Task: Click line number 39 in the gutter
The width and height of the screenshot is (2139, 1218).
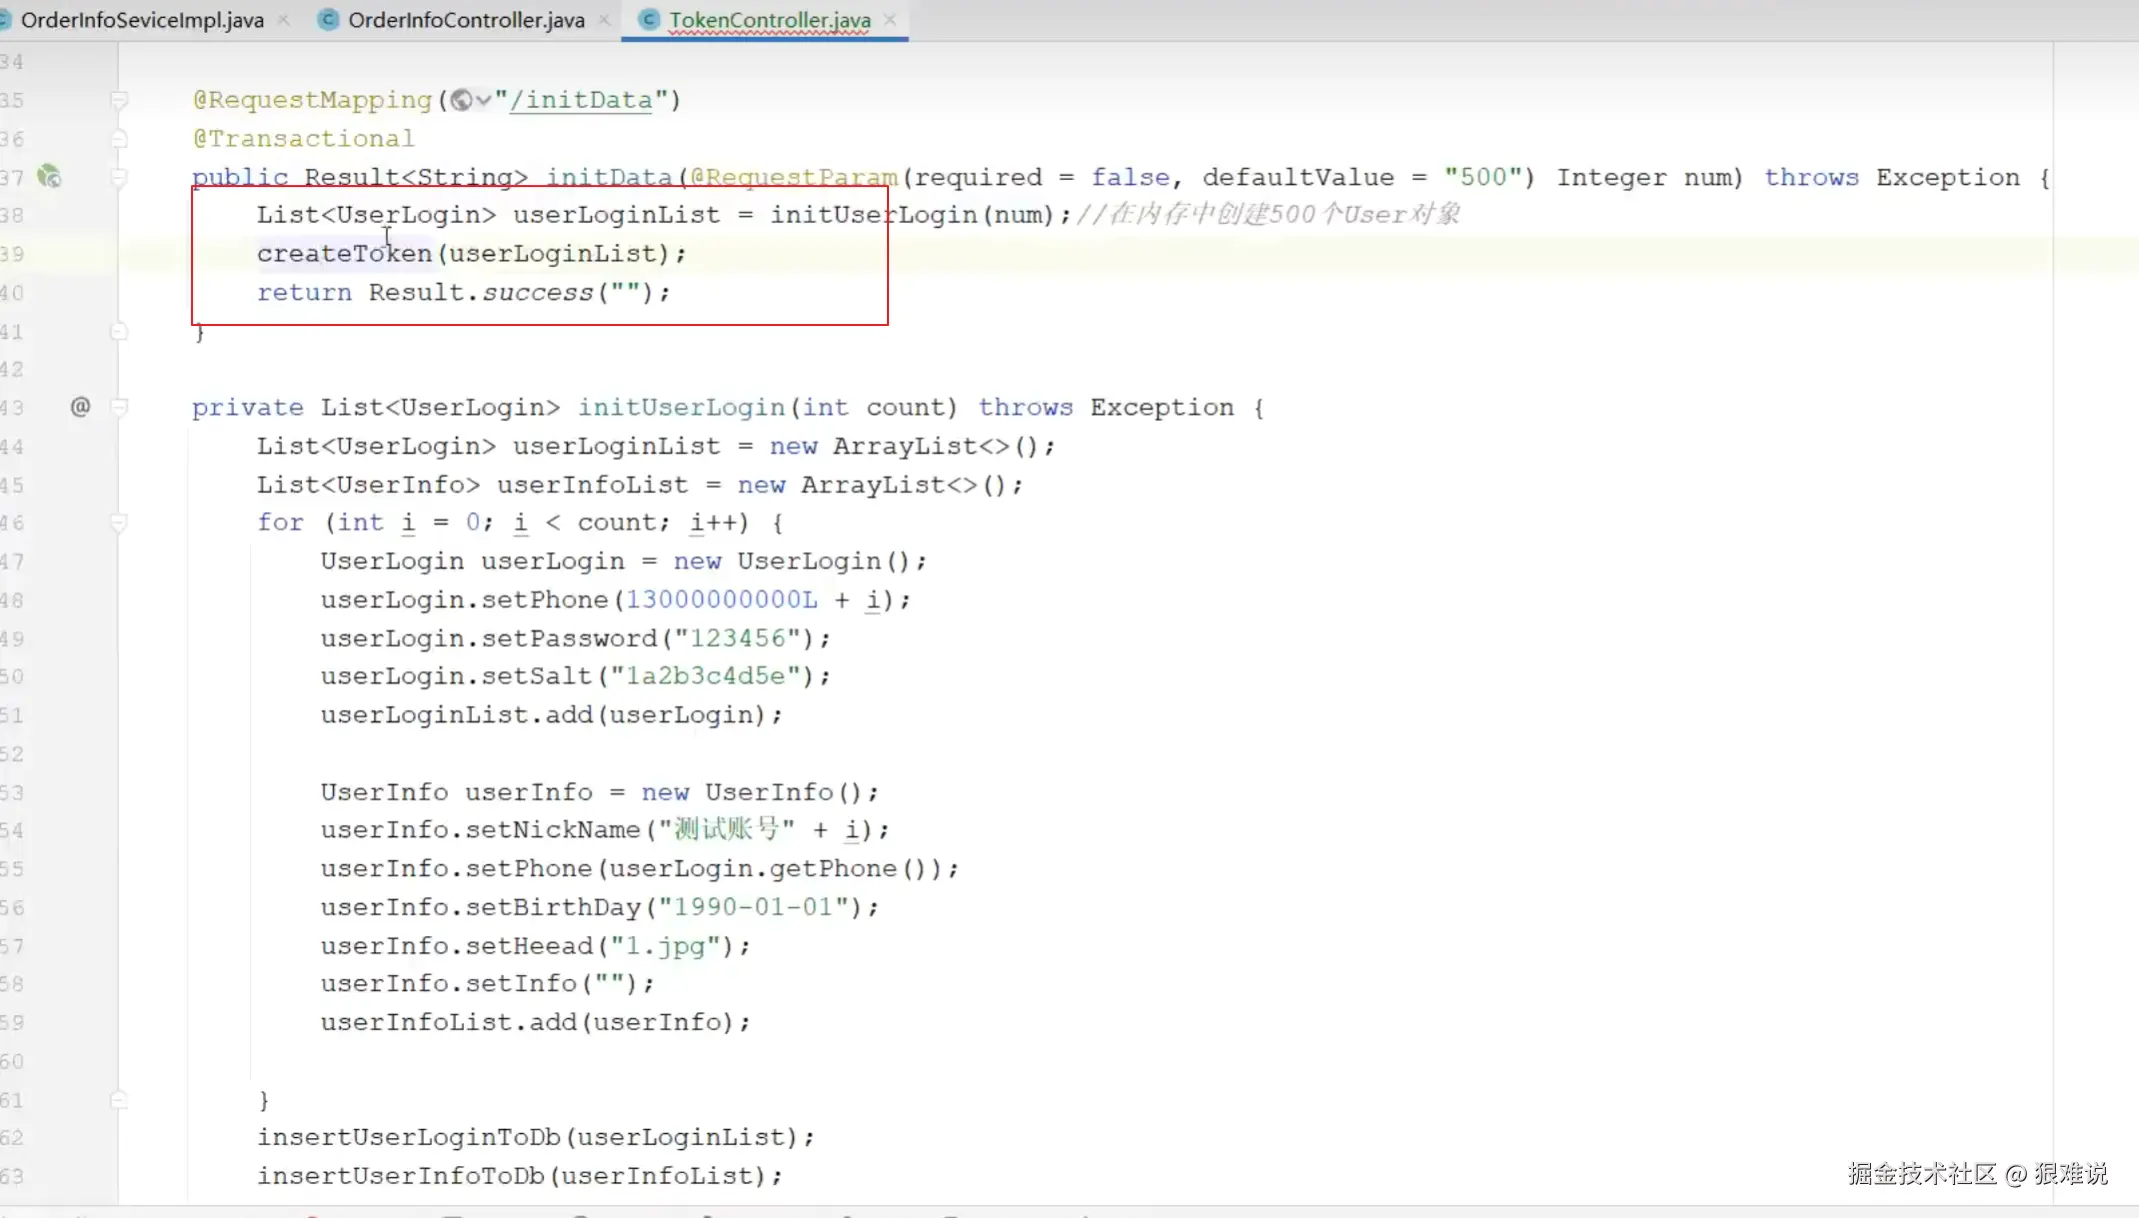Action: click(x=13, y=254)
